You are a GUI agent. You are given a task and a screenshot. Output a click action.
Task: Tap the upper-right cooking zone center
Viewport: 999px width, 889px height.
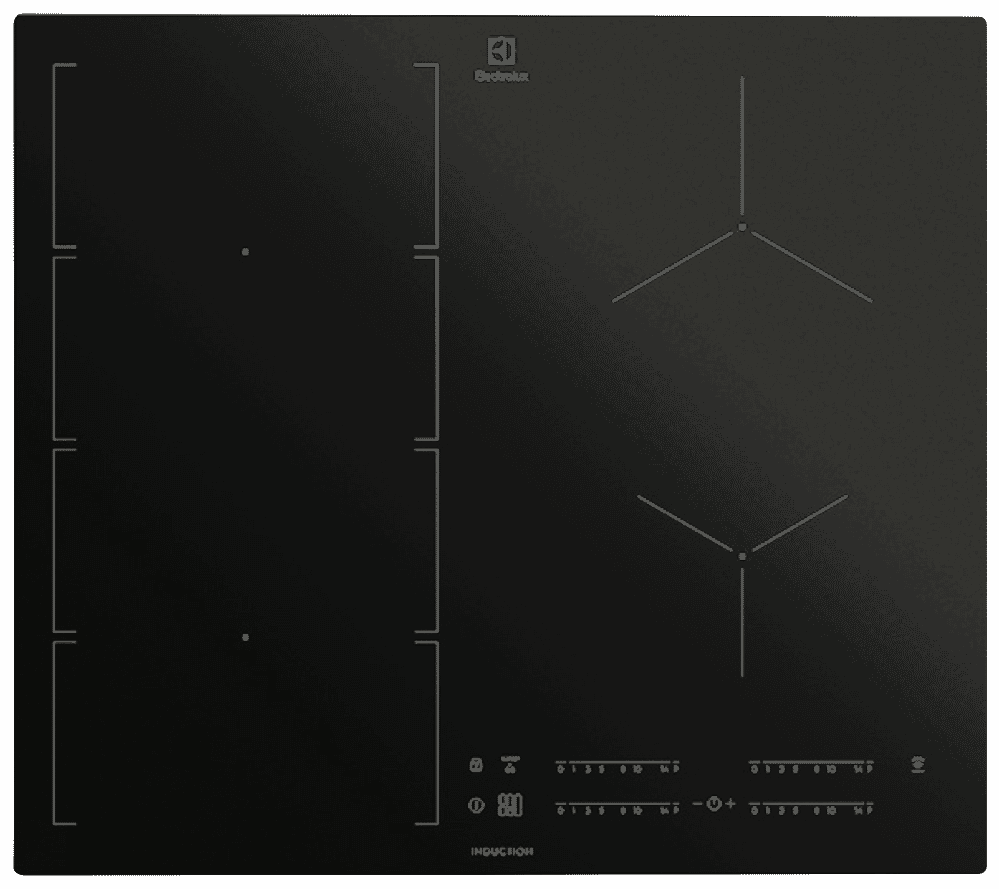(742, 226)
